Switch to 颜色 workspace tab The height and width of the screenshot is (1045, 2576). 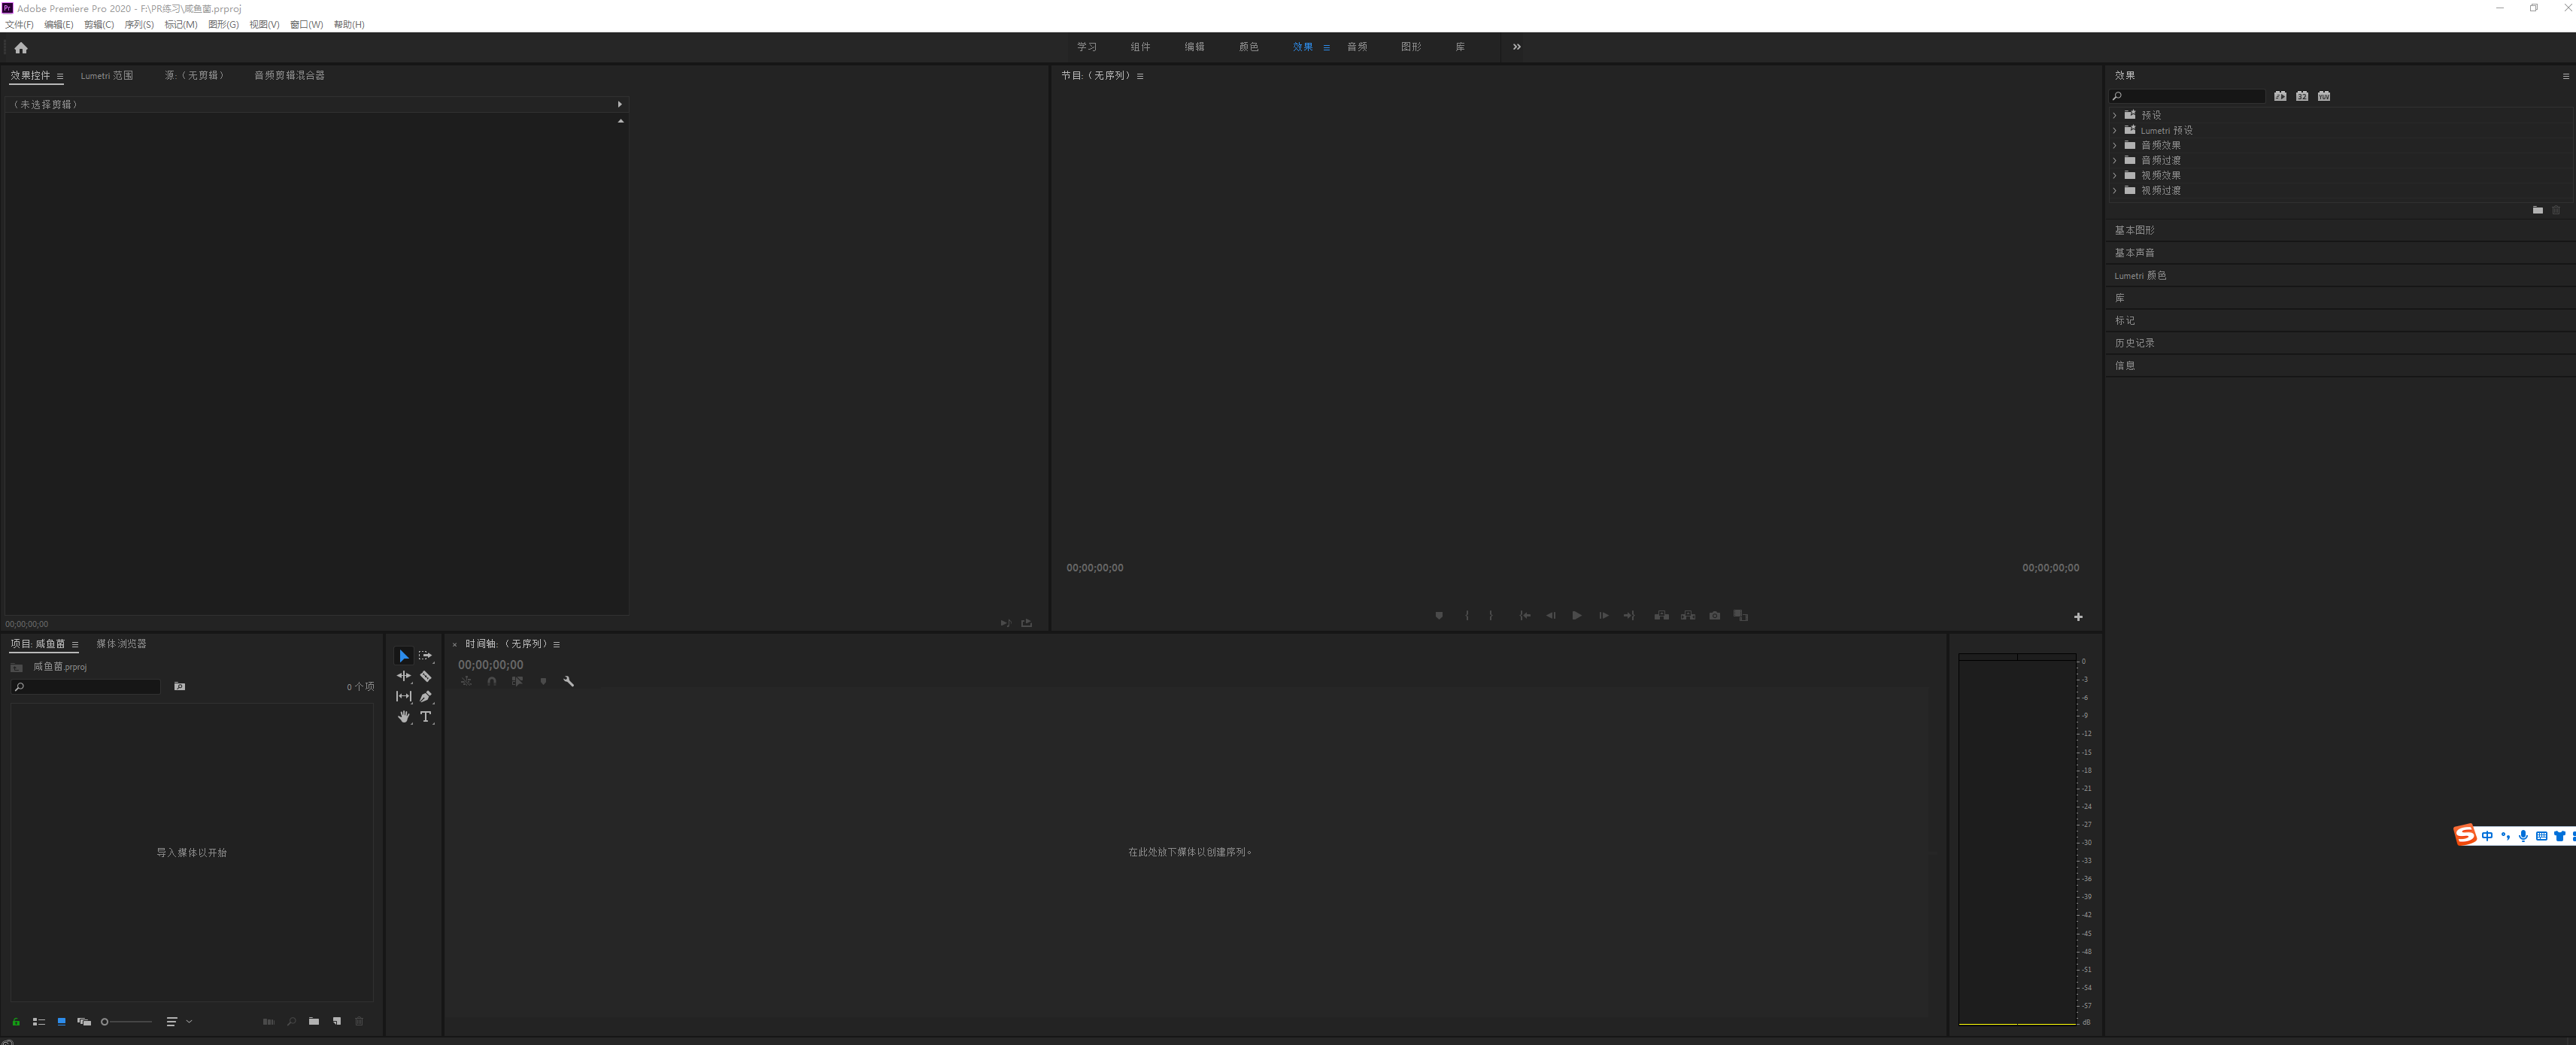(x=1249, y=47)
